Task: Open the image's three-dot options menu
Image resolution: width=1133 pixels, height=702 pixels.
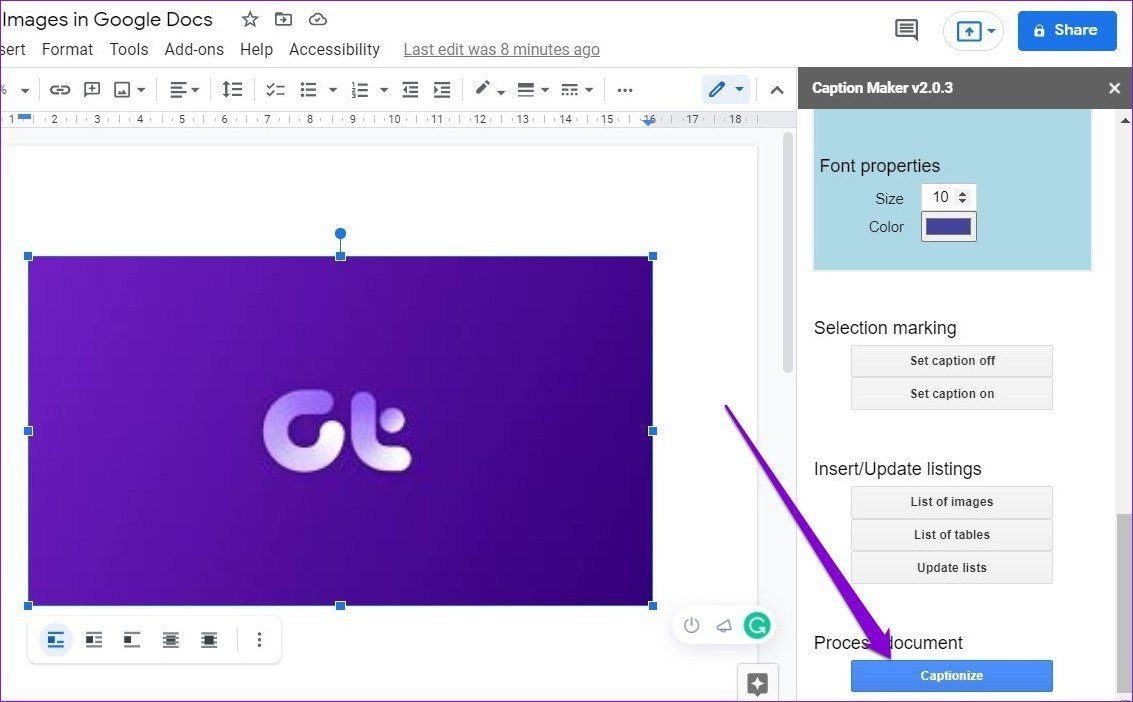Action: 259,640
